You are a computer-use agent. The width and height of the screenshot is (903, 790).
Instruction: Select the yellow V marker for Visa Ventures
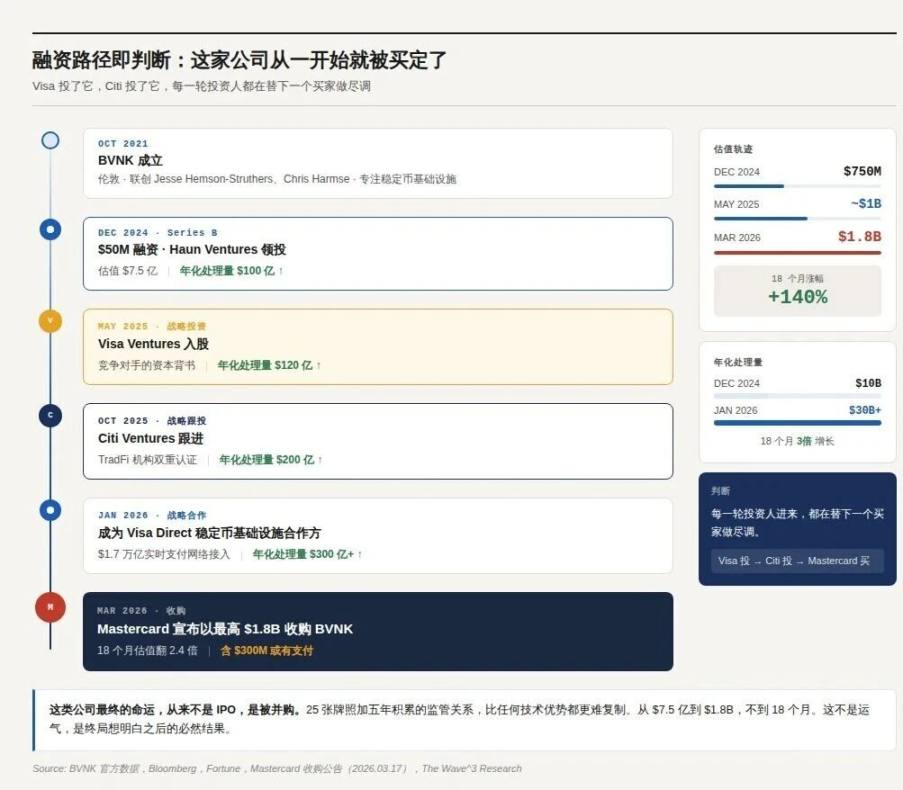(50, 321)
